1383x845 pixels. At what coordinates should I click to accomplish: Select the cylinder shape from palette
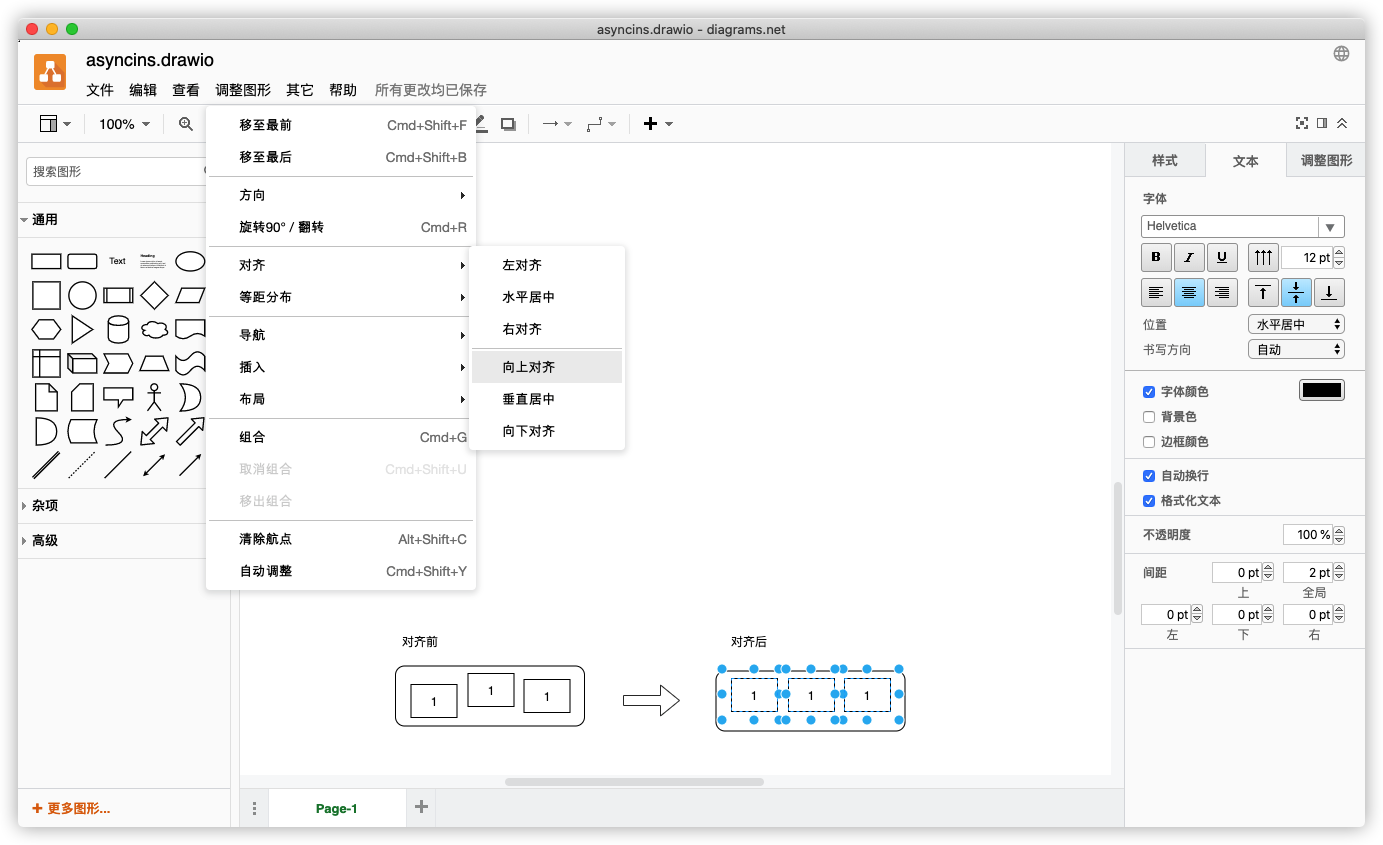tap(118, 330)
